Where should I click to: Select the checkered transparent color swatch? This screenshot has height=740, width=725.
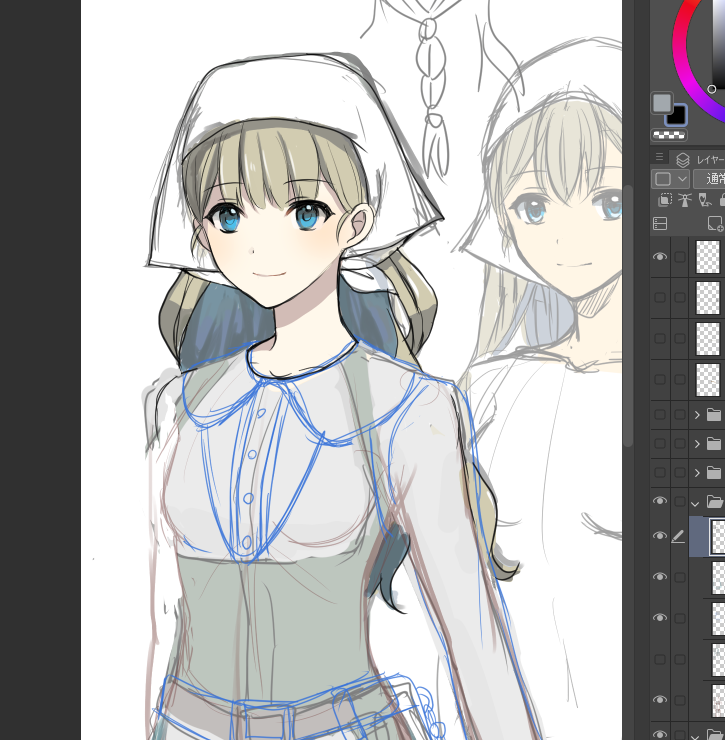tap(669, 135)
